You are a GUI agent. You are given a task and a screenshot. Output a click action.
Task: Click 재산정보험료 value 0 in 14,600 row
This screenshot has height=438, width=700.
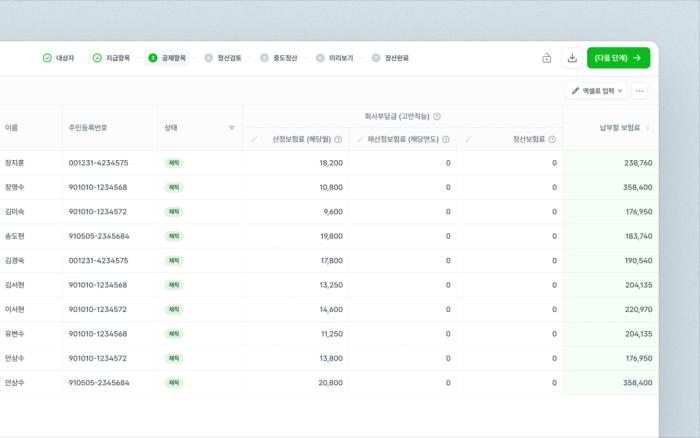pyautogui.click(x=448, y=309)
